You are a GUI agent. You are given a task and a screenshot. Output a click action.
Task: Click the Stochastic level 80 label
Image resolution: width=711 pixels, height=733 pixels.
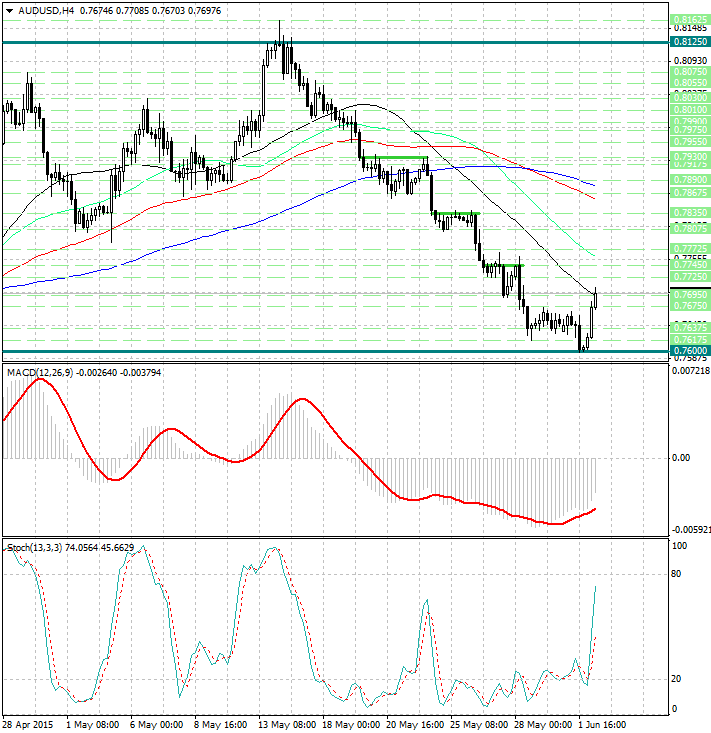(676, 574)
